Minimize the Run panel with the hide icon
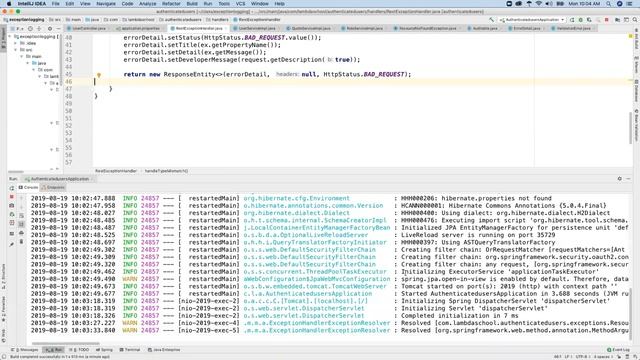Screen dimensions: 640x360 [629, 179]
